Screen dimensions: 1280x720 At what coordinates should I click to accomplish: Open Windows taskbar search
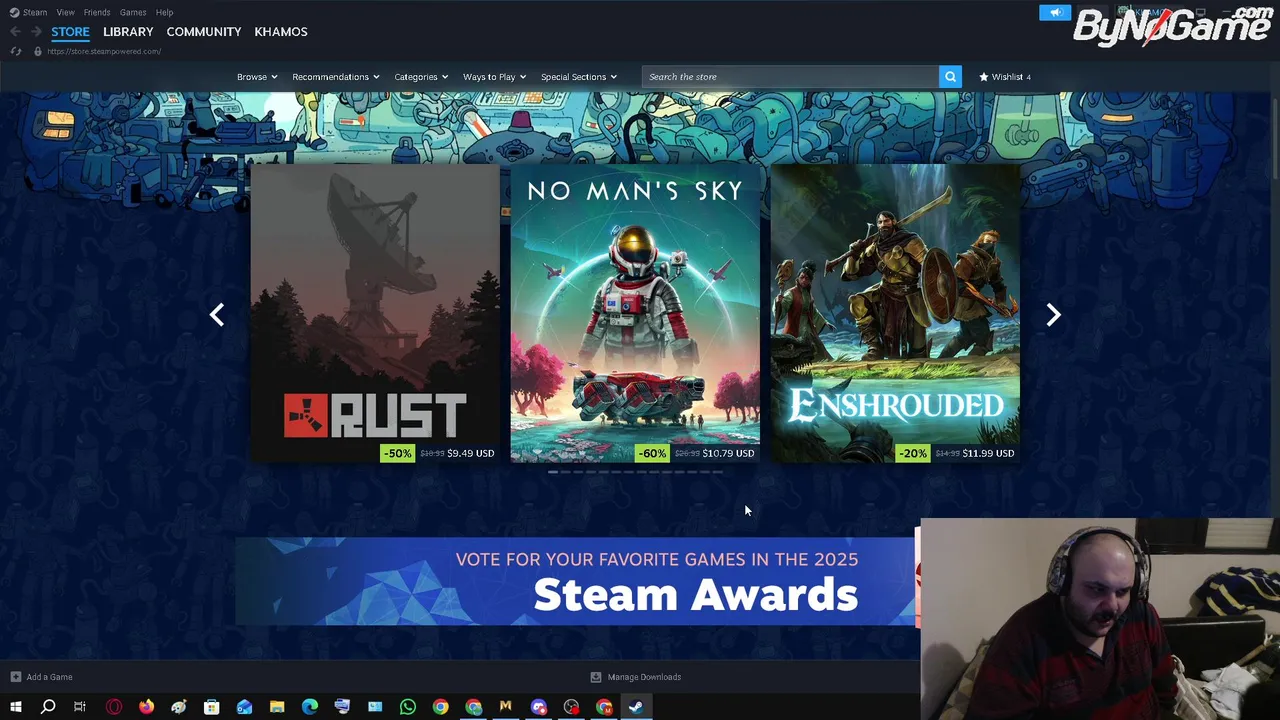(x=48, y=707)
